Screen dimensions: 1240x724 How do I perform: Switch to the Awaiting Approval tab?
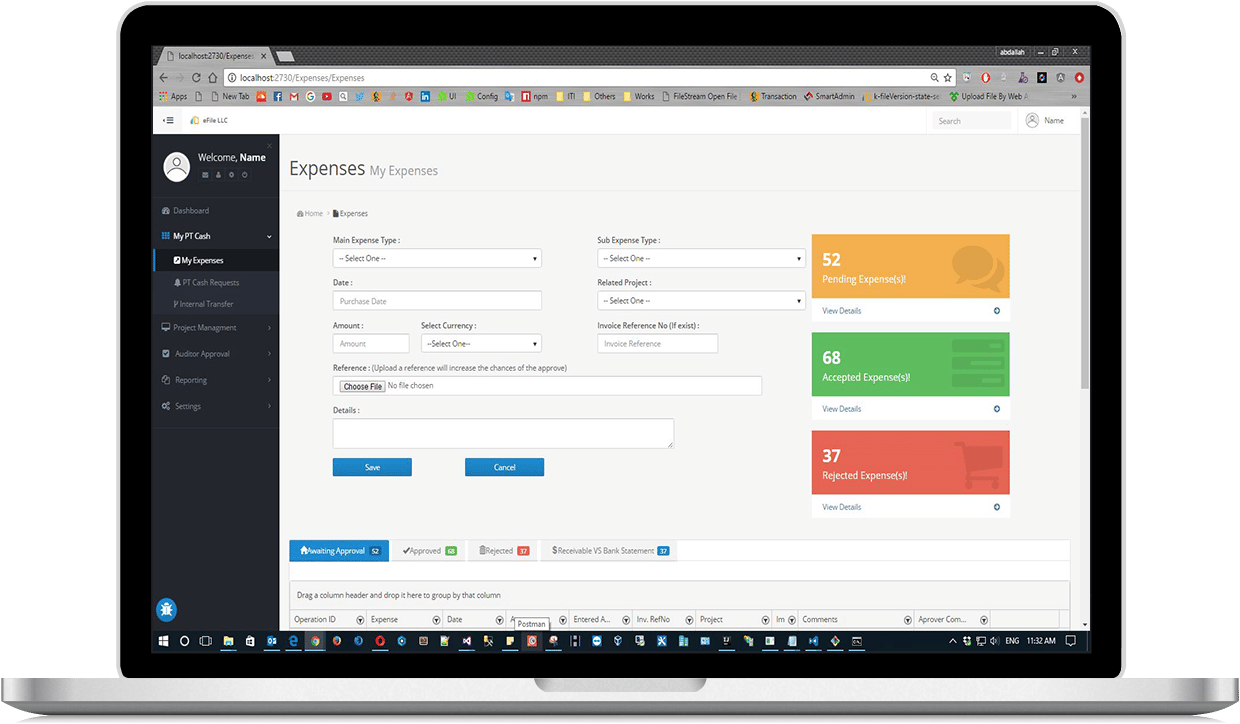point(340,551)
